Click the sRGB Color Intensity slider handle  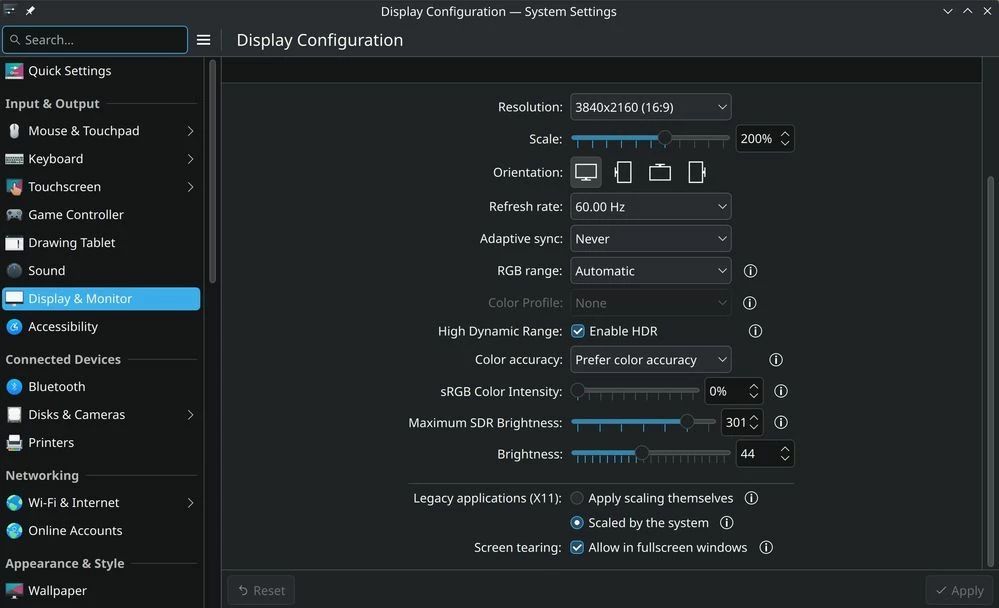point(577,390)
